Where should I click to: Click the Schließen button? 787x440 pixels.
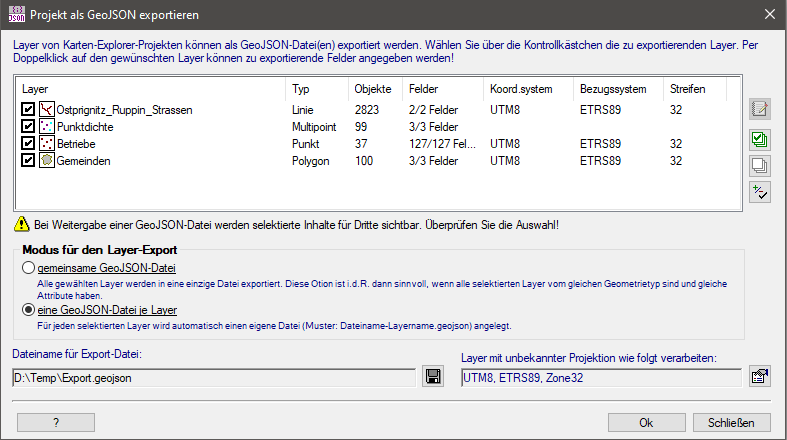tap(731, 422)
